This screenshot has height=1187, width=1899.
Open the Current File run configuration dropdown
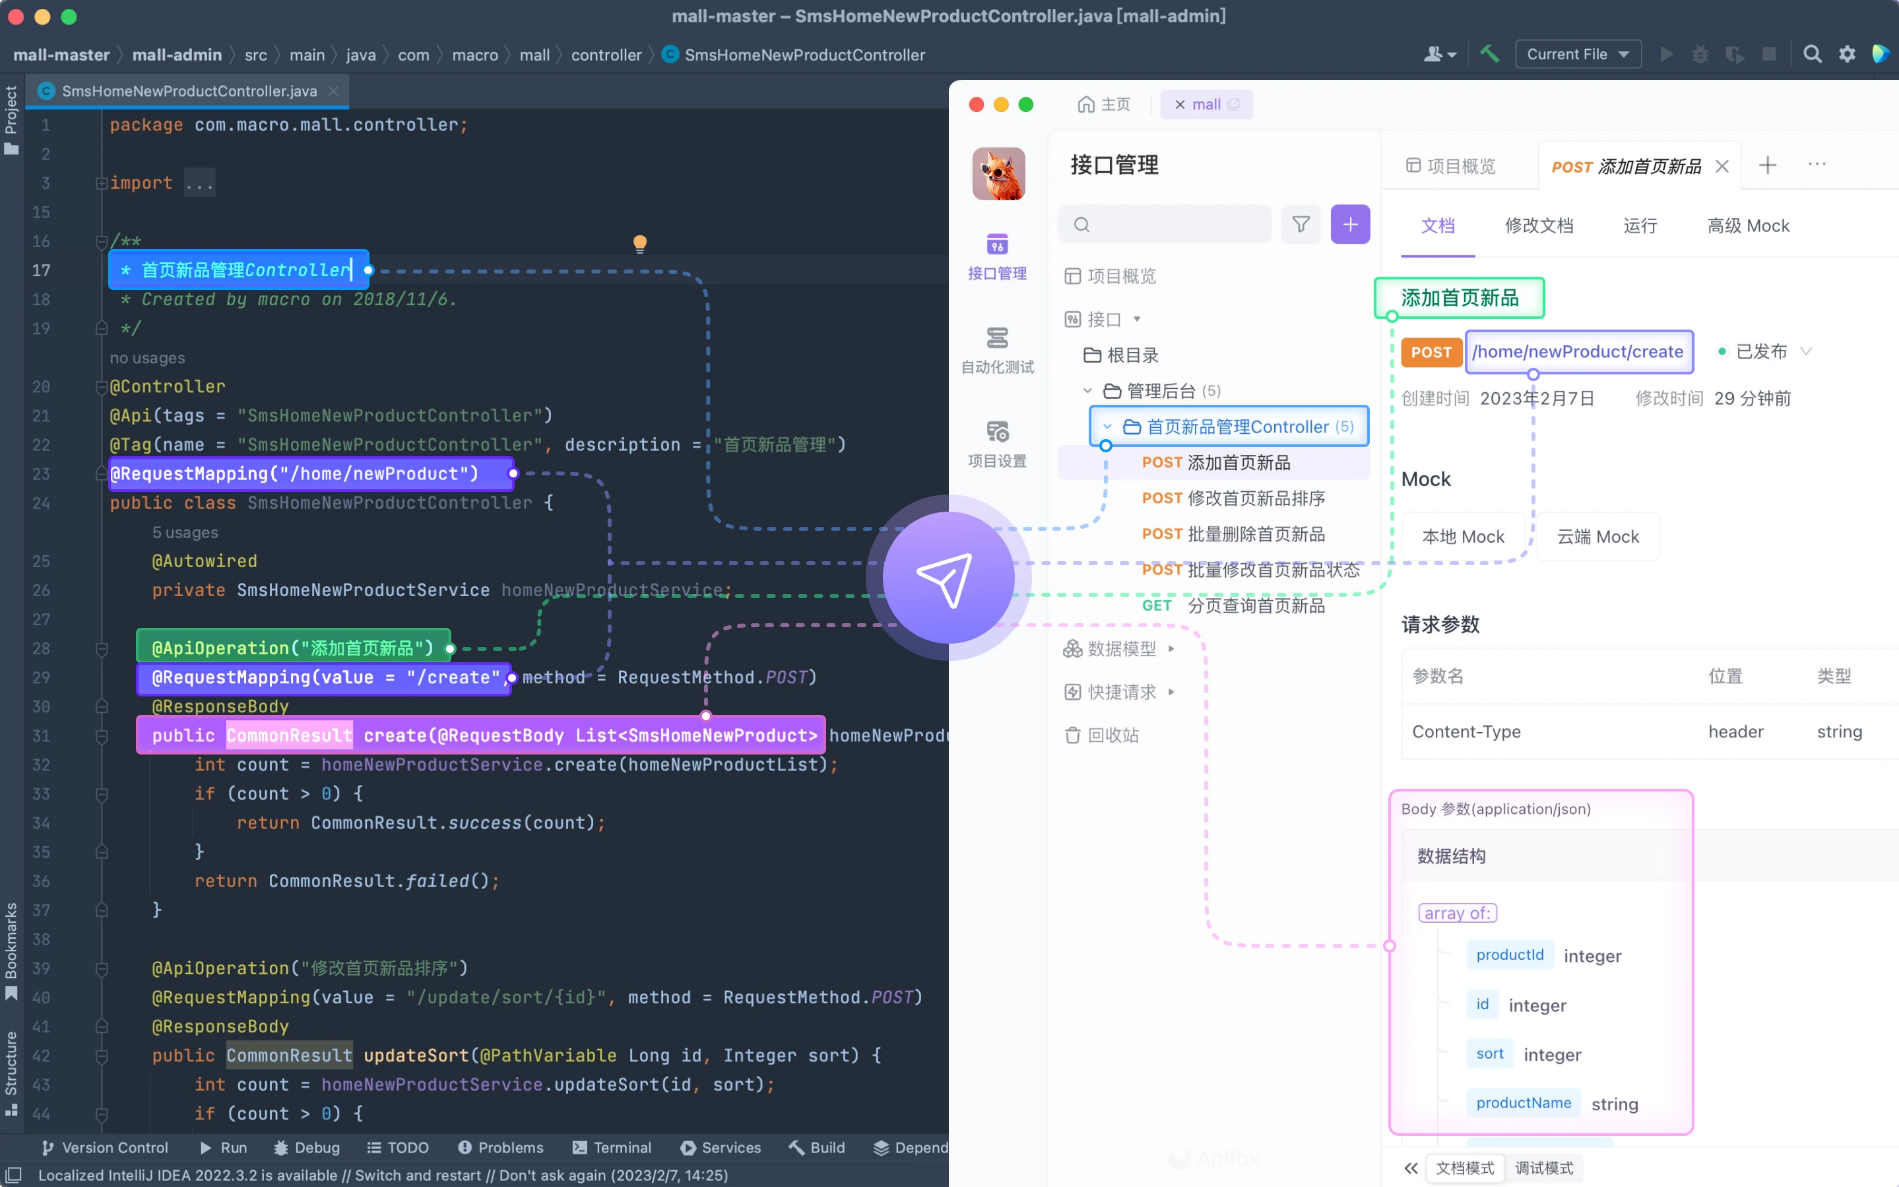1578,53
